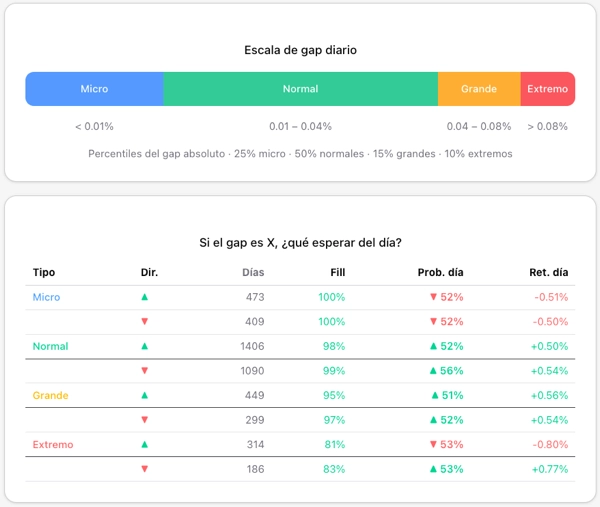Click the 97% fill value
Screen dimensions: 600x507
click(x=334, y=420)
